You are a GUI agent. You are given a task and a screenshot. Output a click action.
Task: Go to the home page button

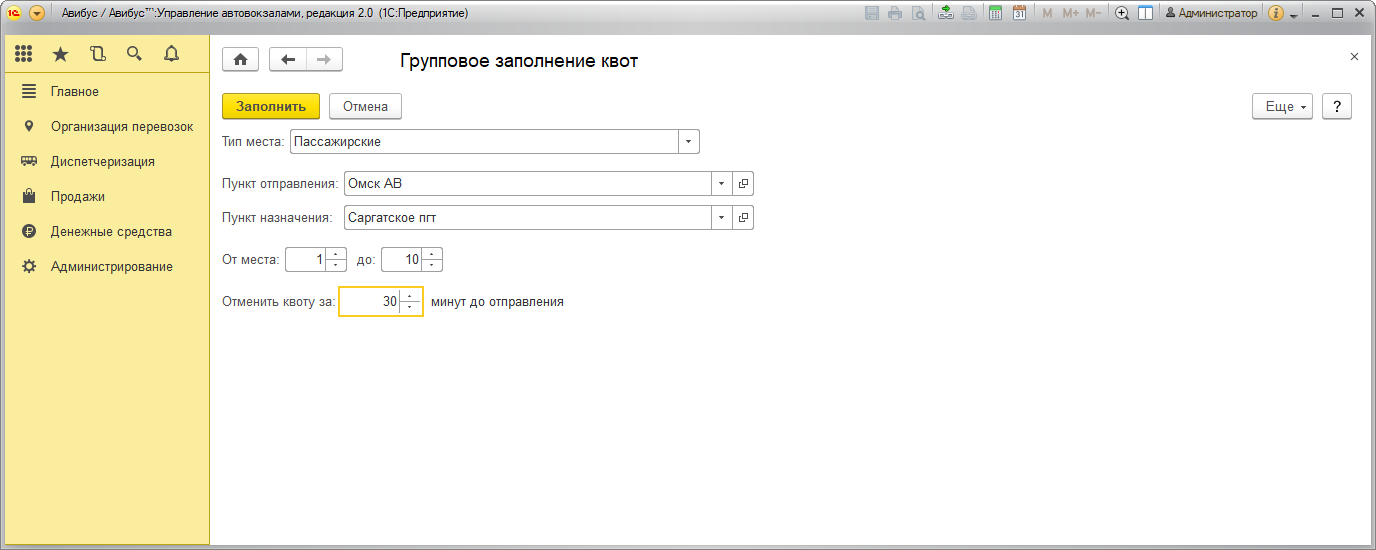click(240, 60)
